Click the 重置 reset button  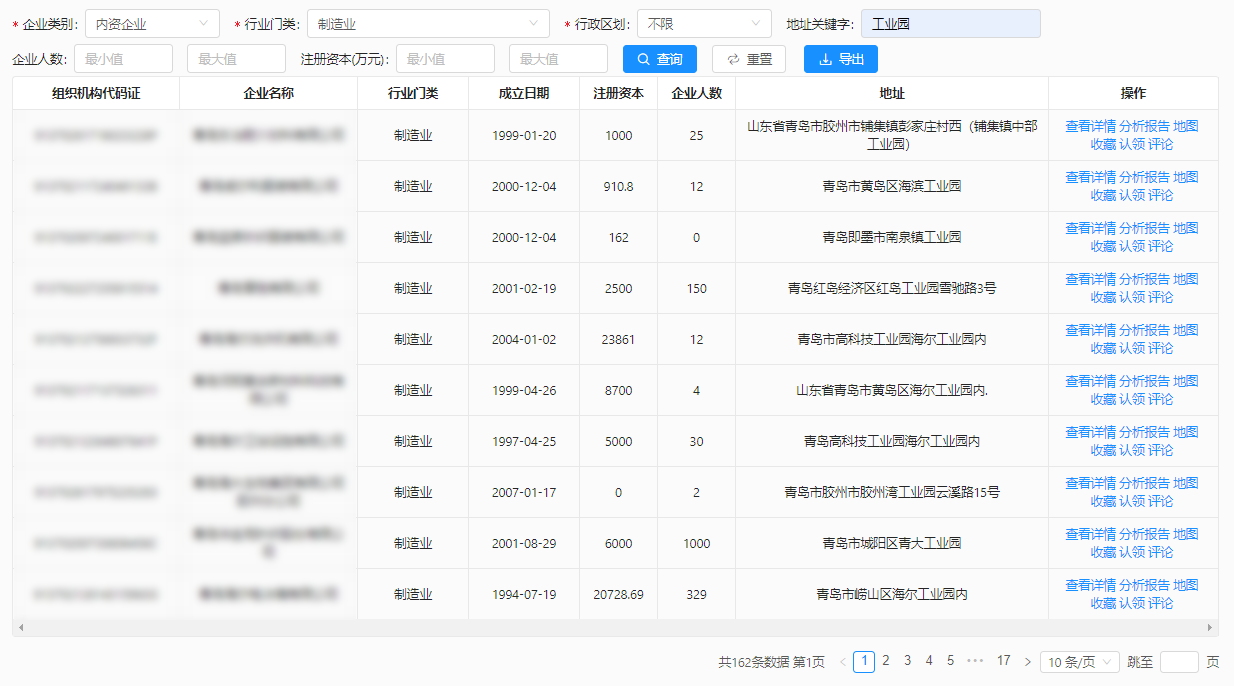(749, 59)
